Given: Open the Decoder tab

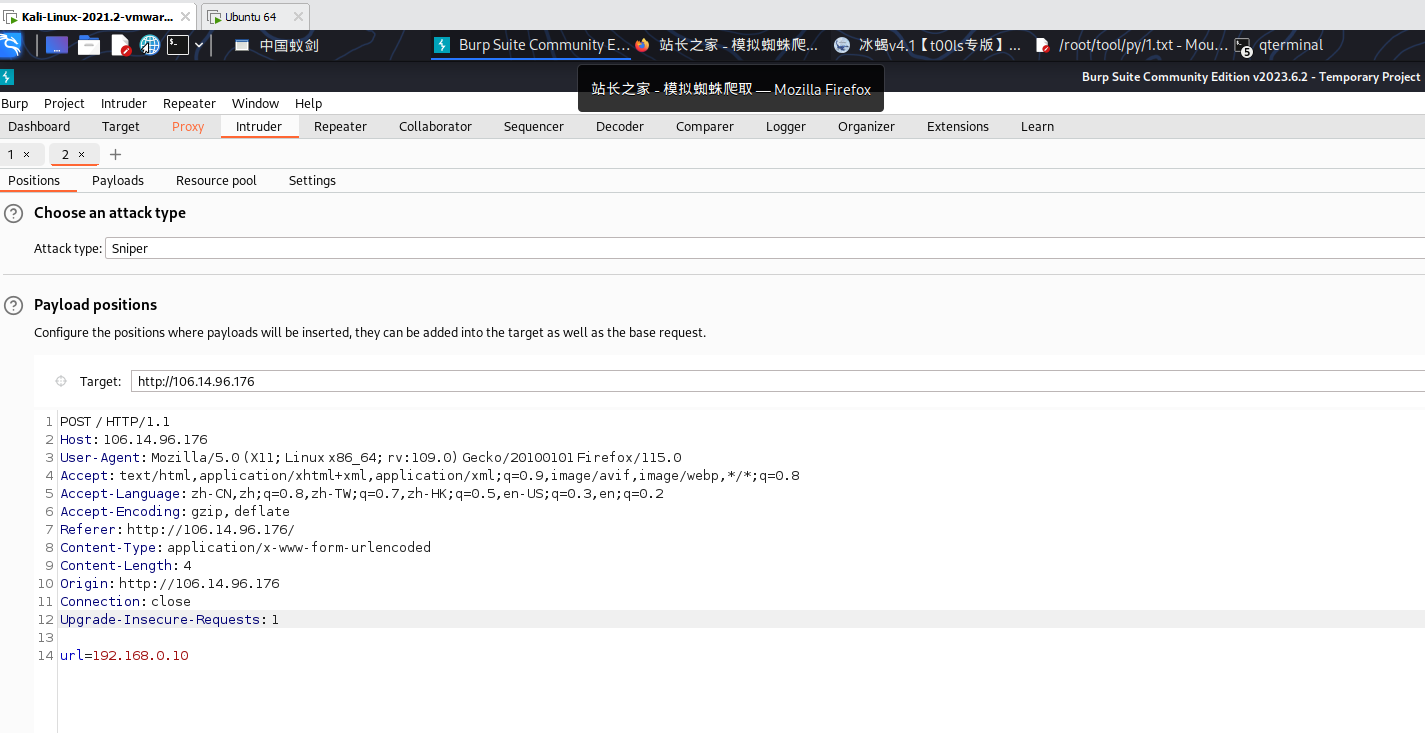Looking at the screenshot, I should click(x=620, y=126).
